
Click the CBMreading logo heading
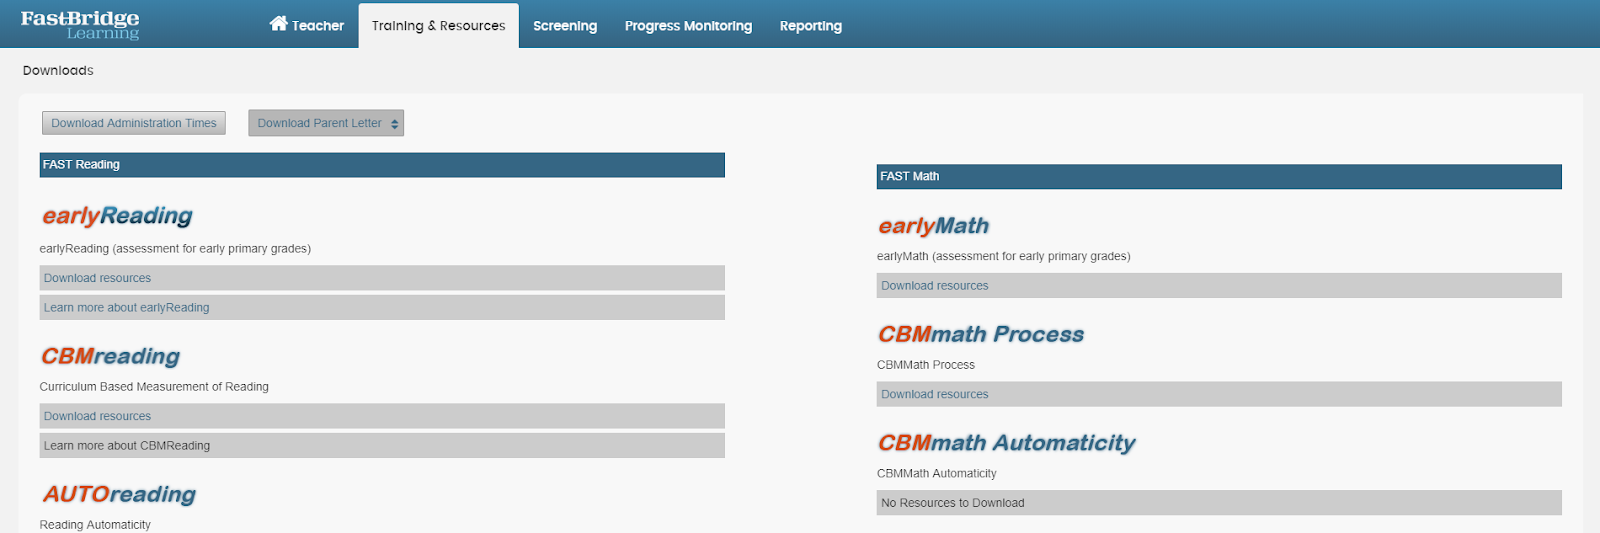point(111,356)
